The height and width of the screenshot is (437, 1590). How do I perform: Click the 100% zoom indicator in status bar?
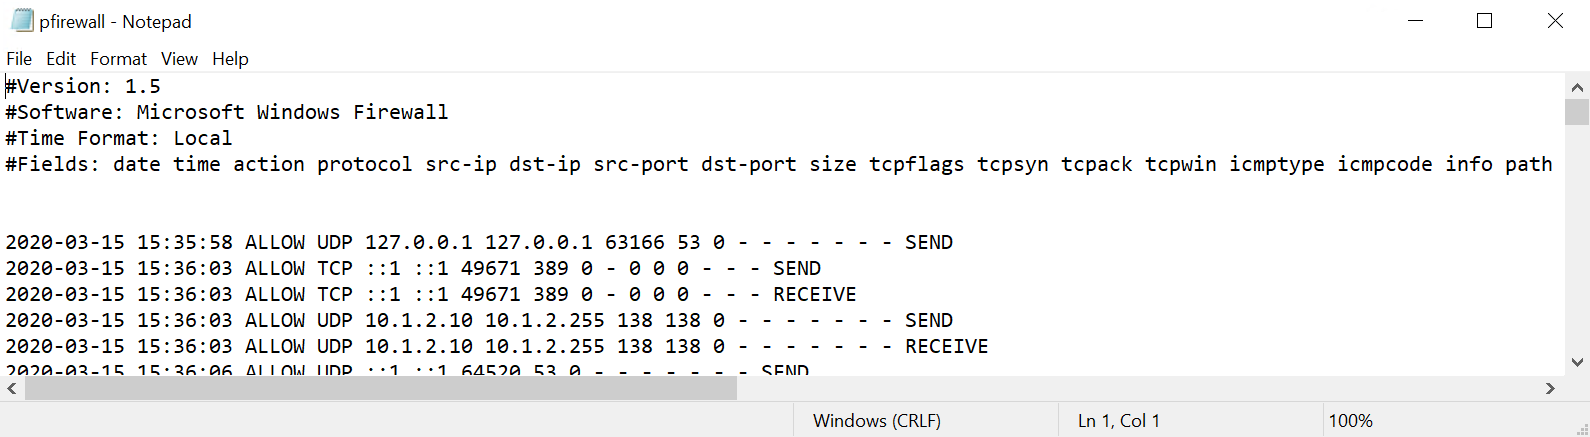[1350, 421]
